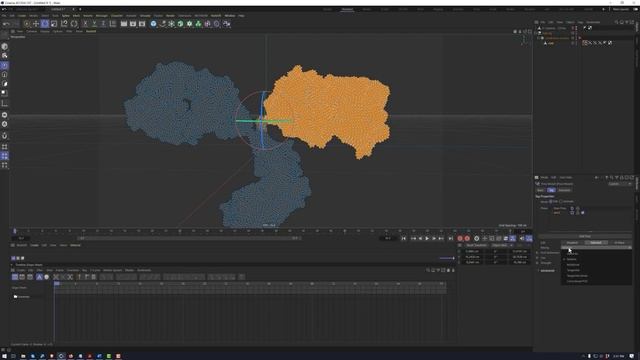Image resolution: width=640 pixels, height=360 pixels.
Task: Select the Live Selection tool
Action: (x=27, y=24)
